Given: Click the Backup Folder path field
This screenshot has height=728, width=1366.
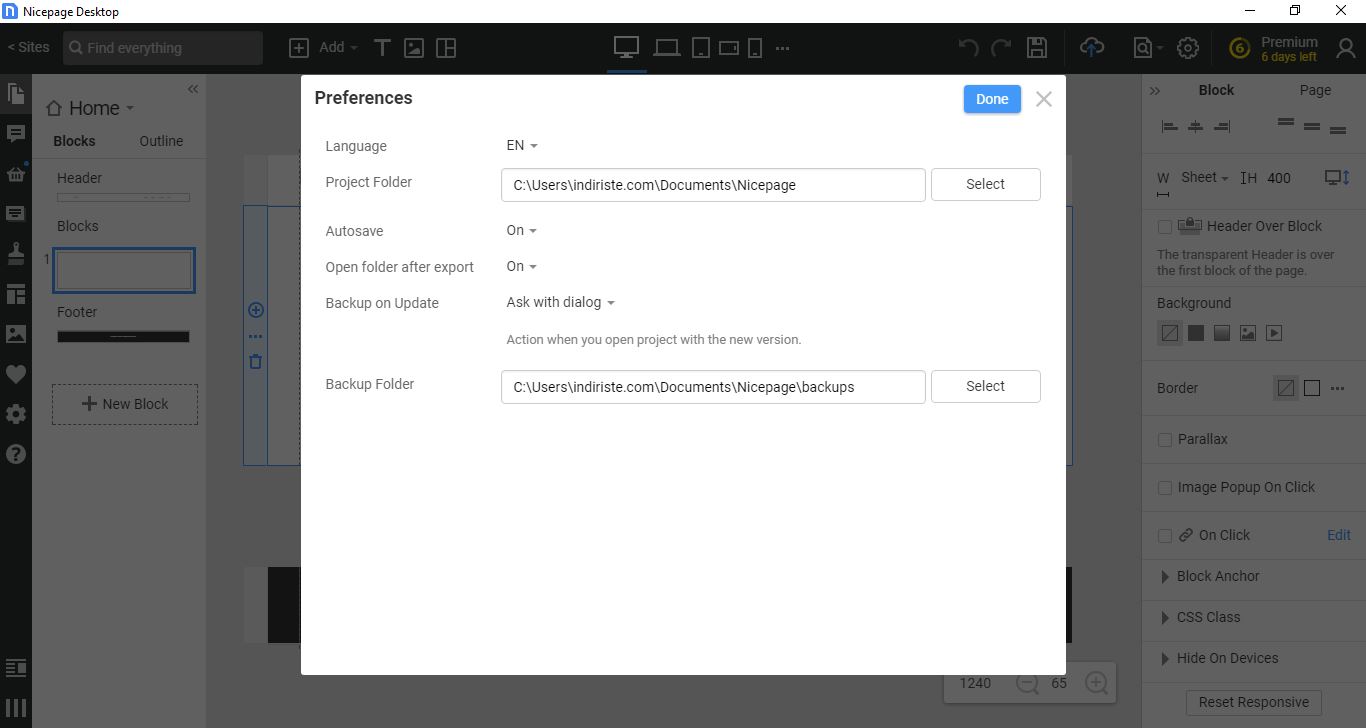Looking at the screenshot, I should point(713,387).
